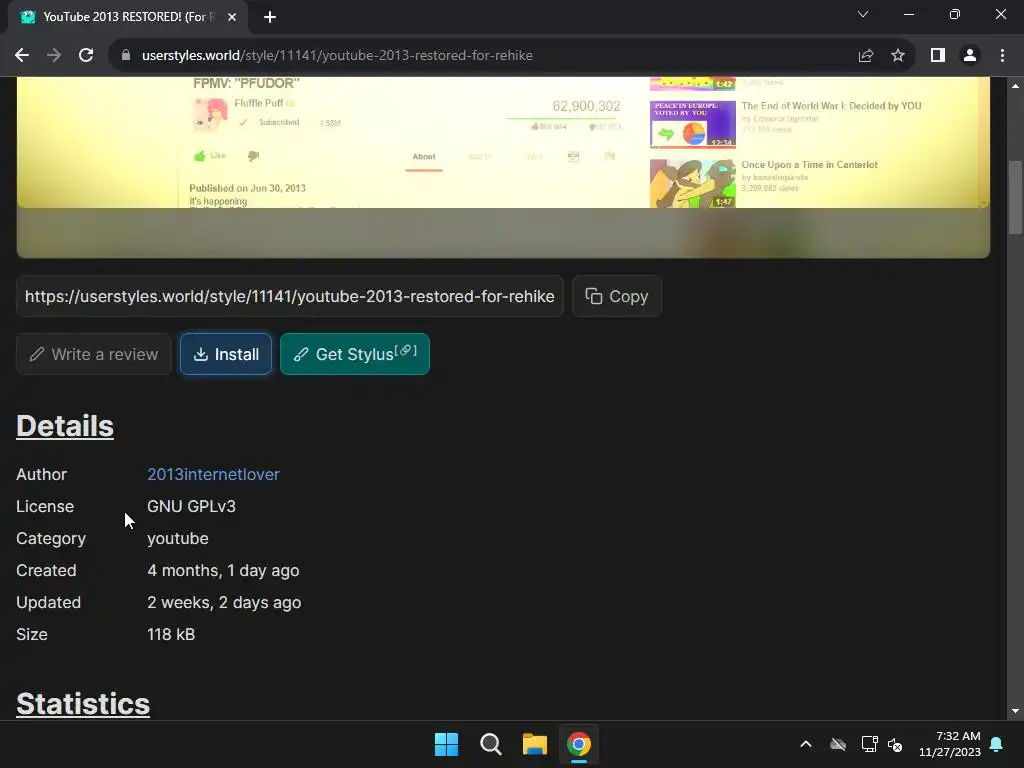Click the scrollbar up arrow
This screenshot has height=768, width=1024.
[x=1015, y=86]
